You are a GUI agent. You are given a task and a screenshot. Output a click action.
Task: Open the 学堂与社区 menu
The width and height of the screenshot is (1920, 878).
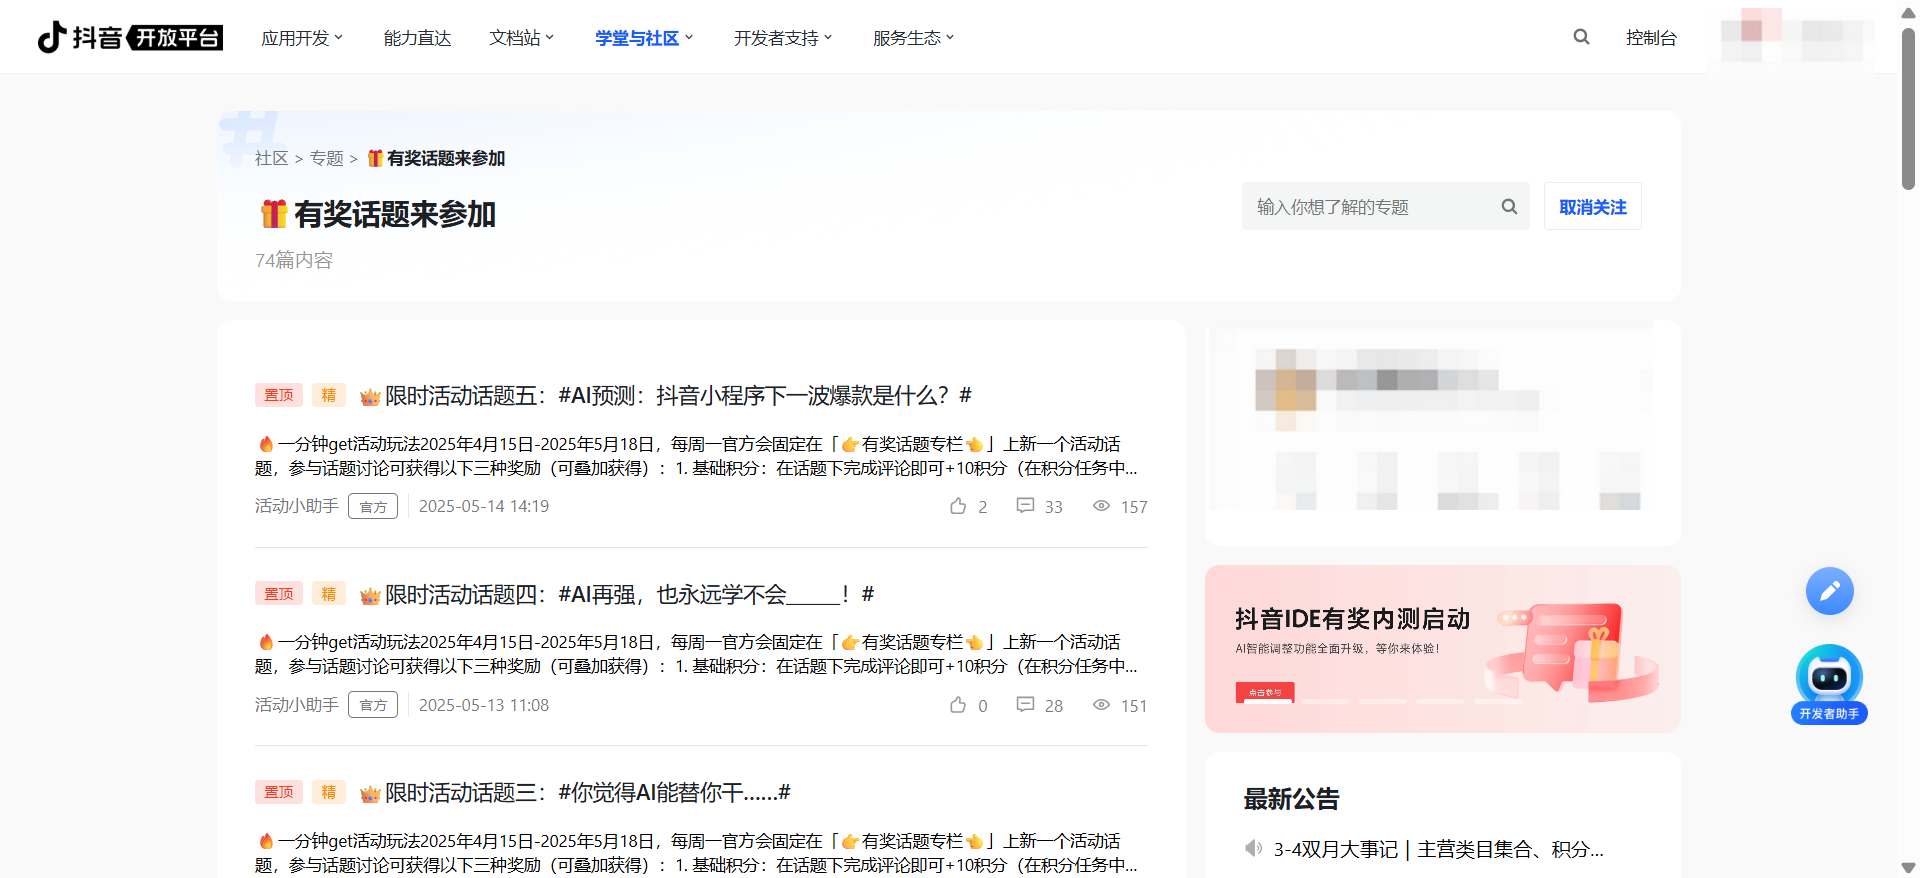tap(643, 38)
